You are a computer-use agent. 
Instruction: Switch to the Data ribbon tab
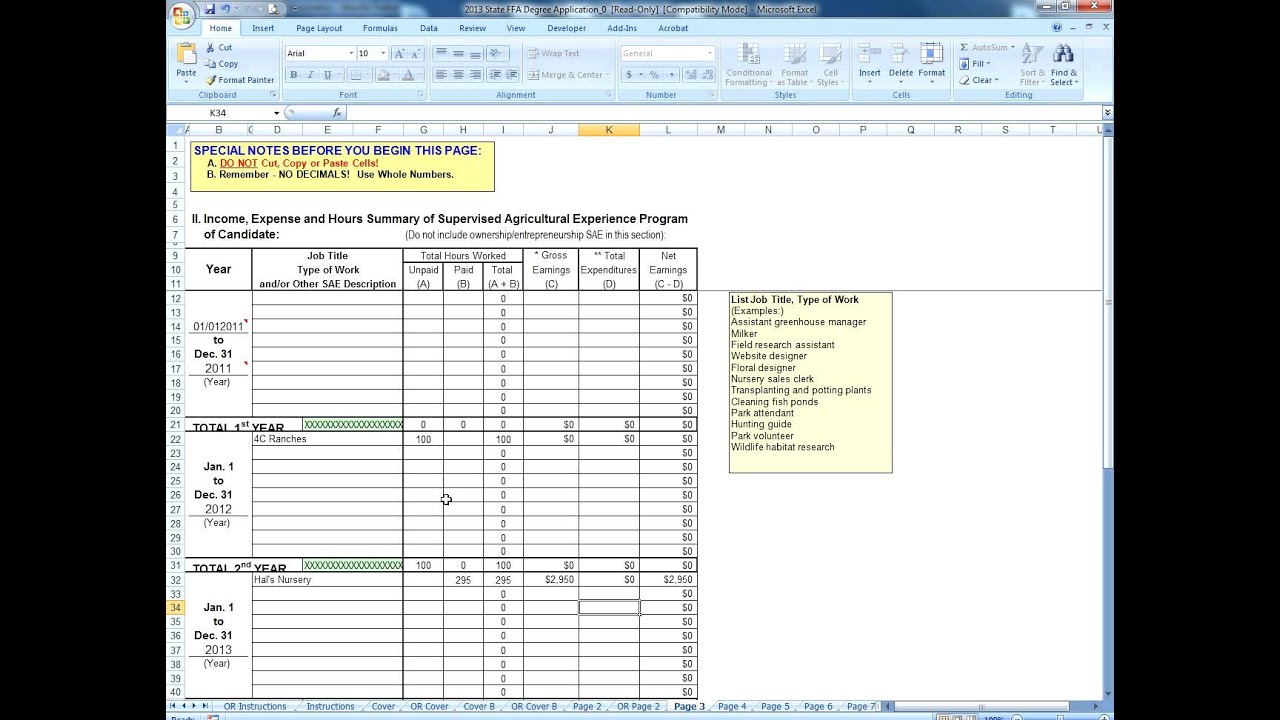(429, 28)
